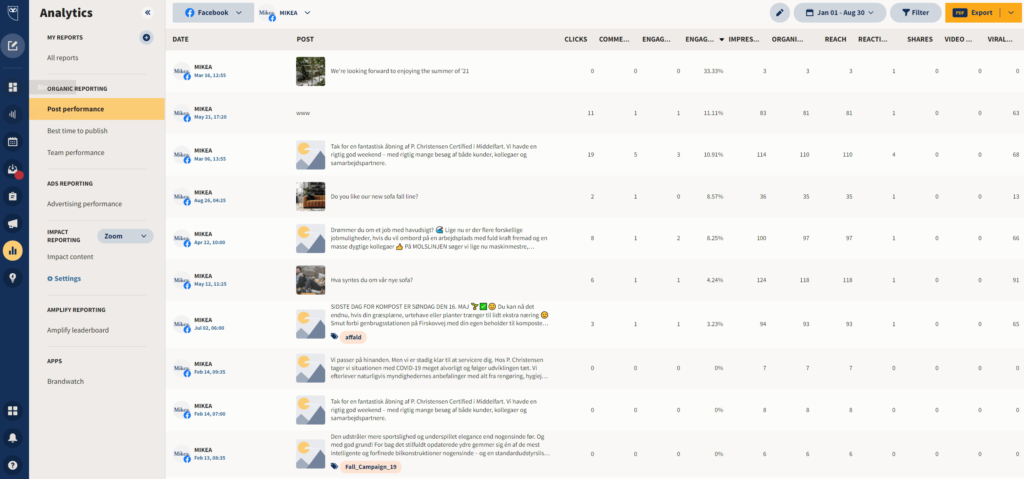This screenshot has height=479, width=1024.
Task: Go to Team performance report
Action: pyautogui.click(x=75, y=153)
